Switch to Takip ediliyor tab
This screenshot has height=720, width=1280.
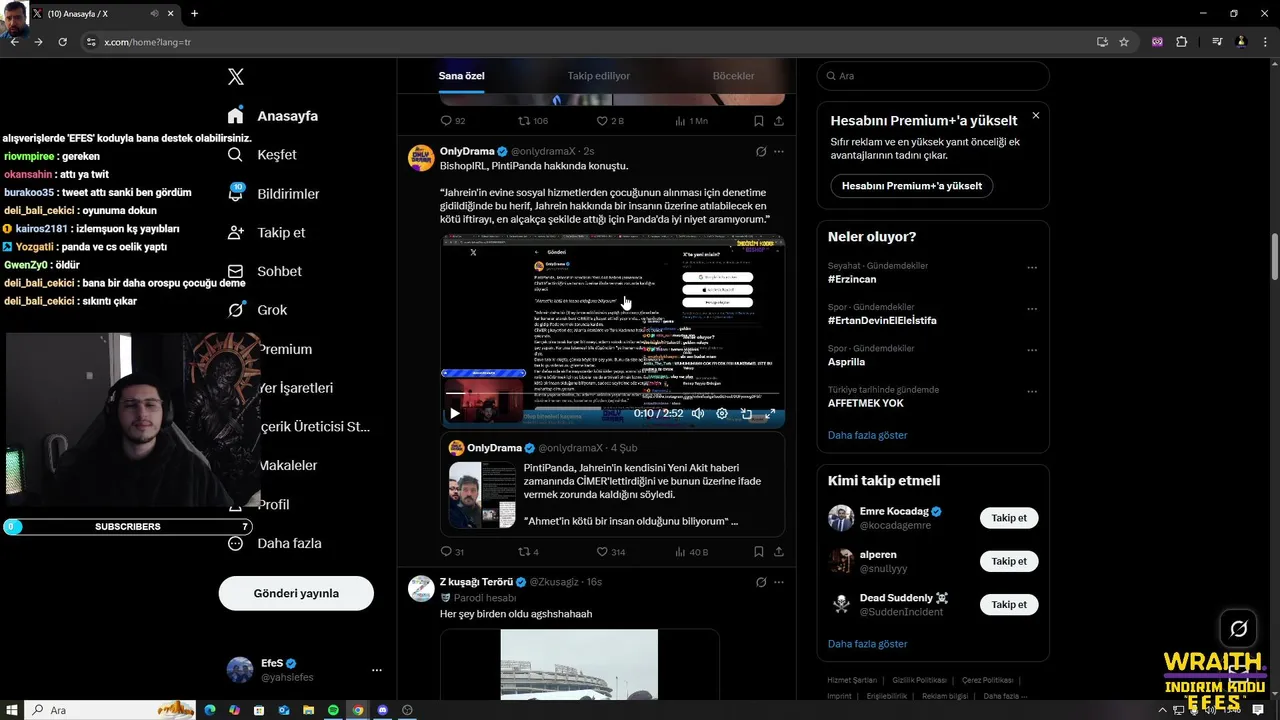(599, 76)
